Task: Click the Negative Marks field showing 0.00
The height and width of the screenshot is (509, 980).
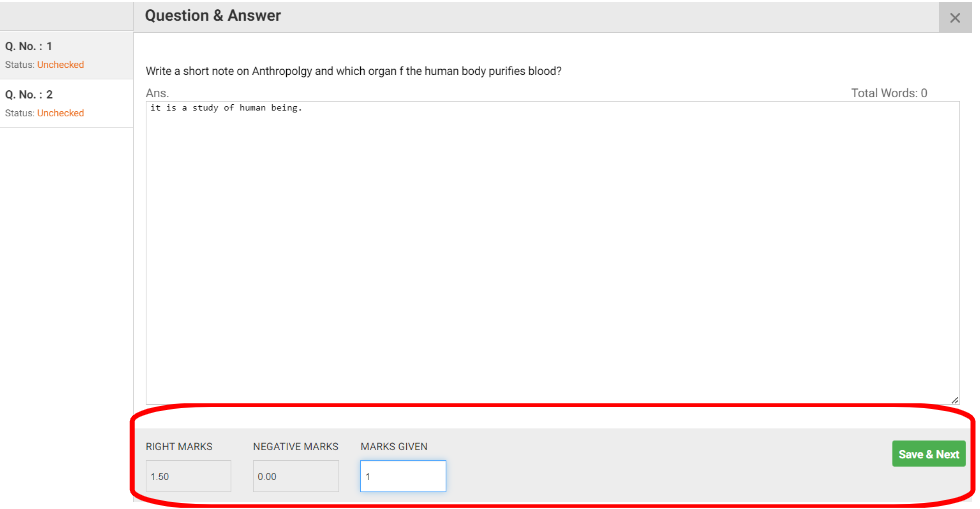Action: pos(295,476)
